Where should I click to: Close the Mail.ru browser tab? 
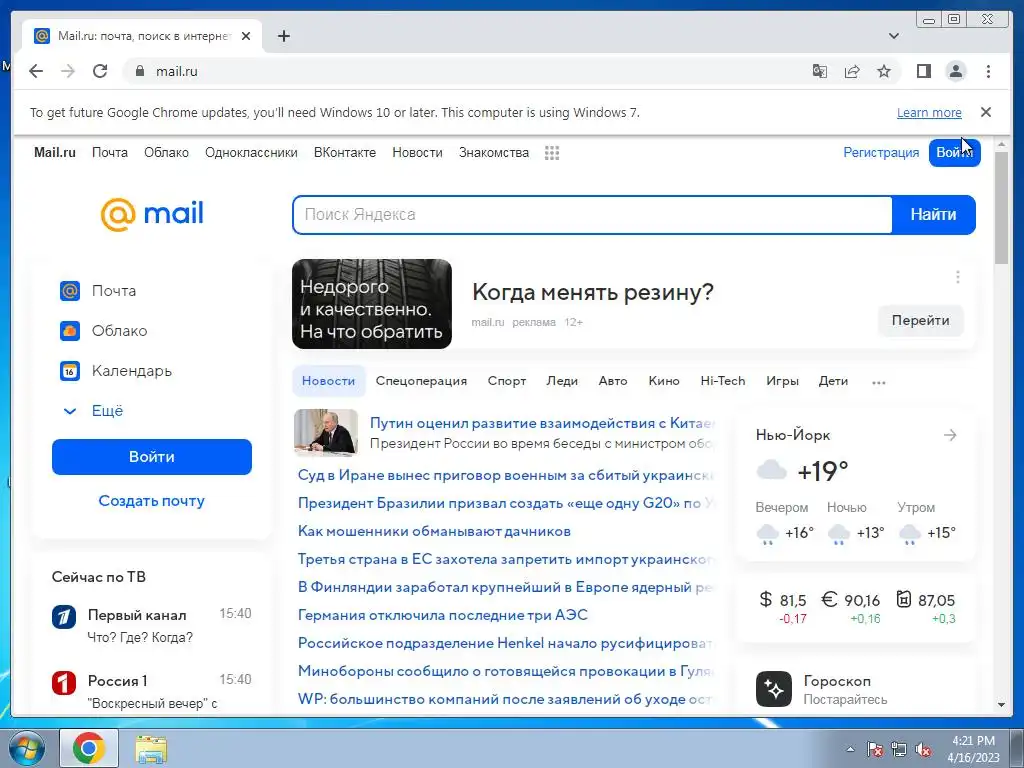click(246, 36)
